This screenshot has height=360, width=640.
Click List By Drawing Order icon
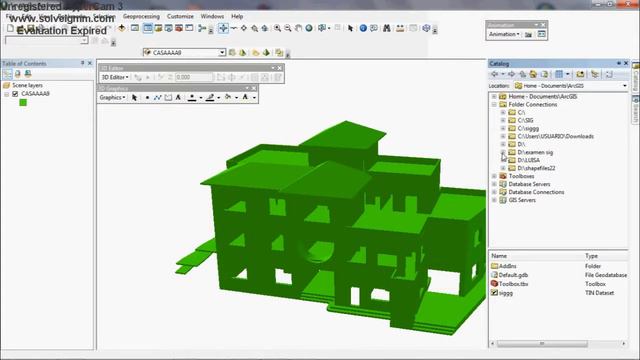[7, 74]
